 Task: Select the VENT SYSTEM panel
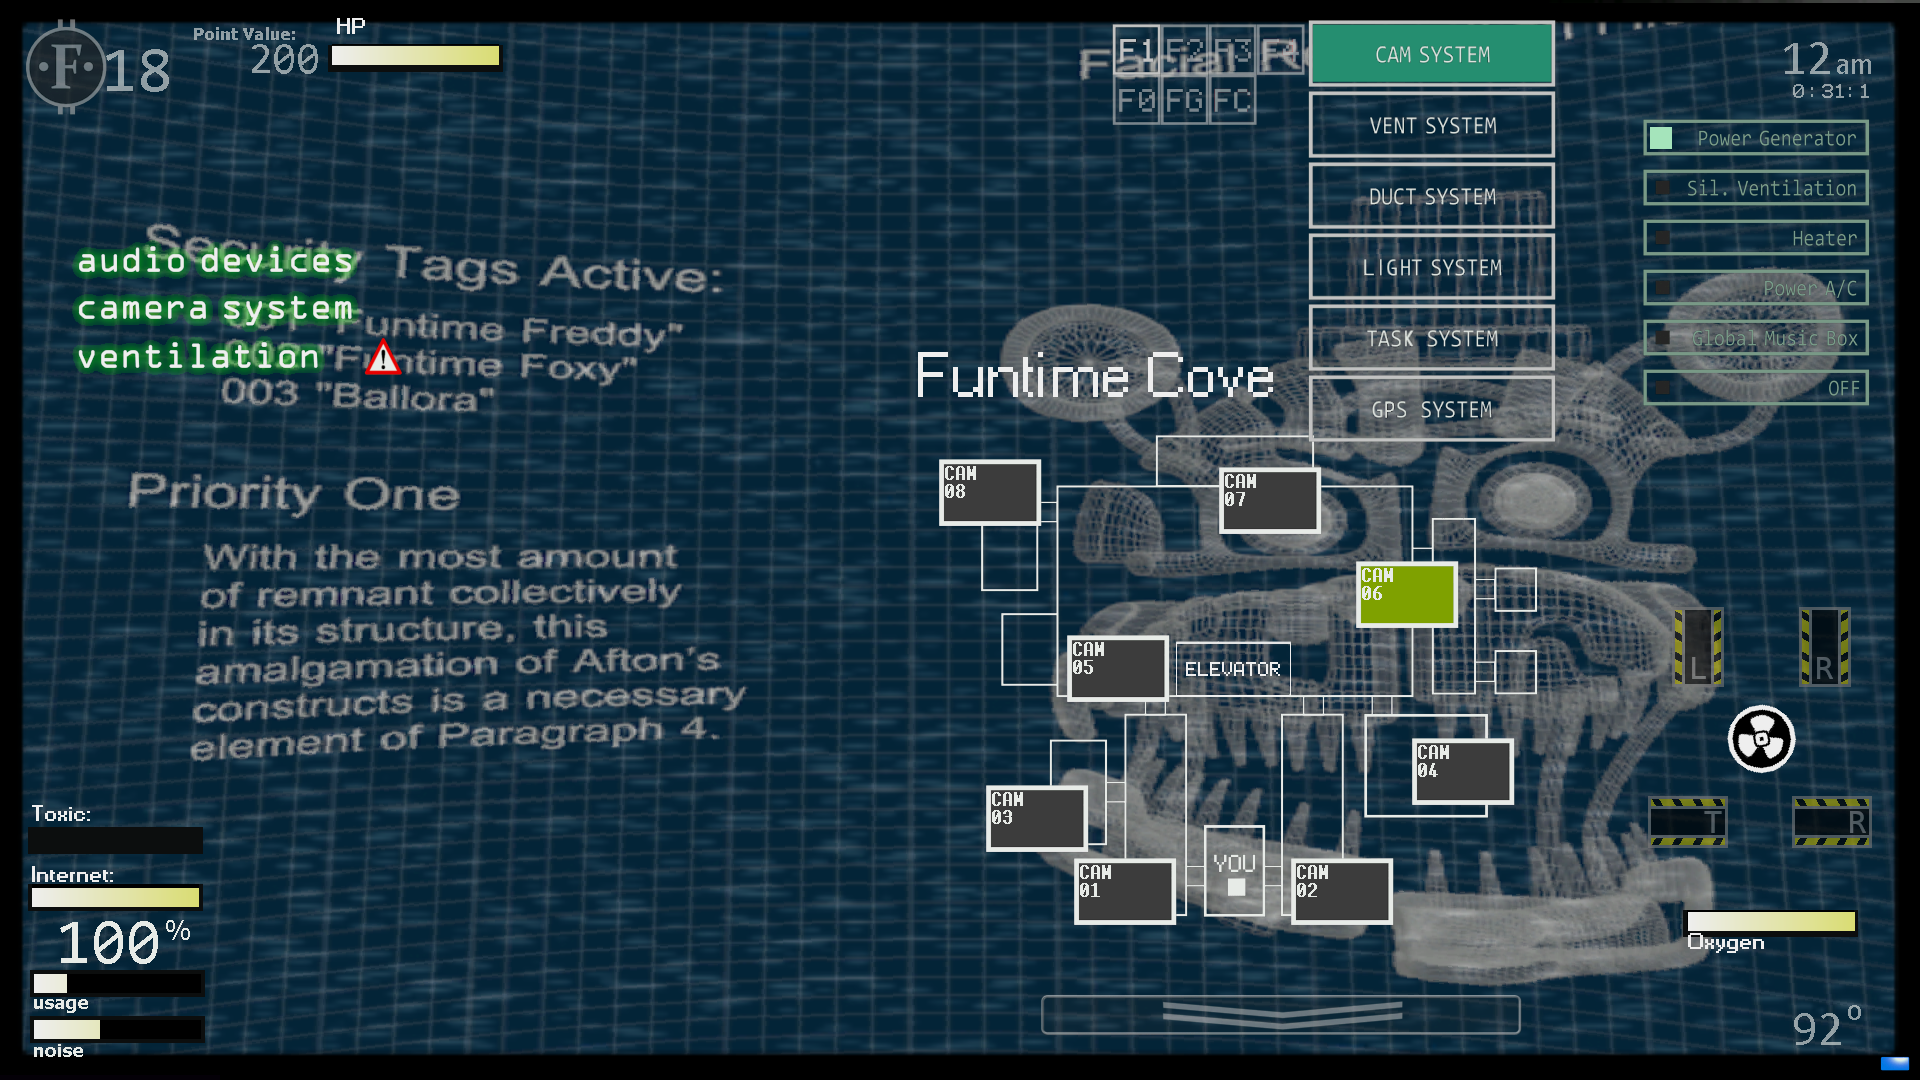pos(1432,125)
